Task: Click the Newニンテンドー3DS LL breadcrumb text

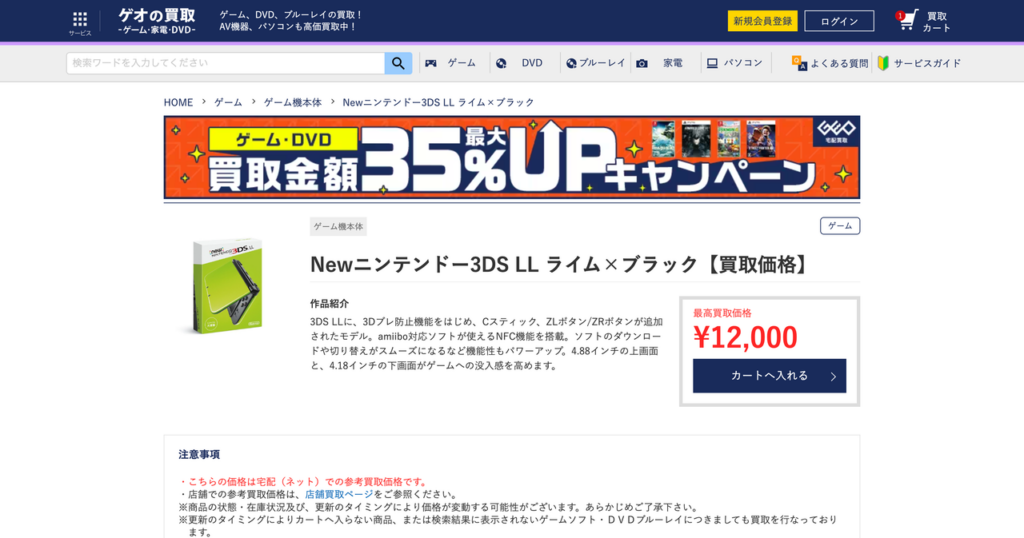Action: 438,103
